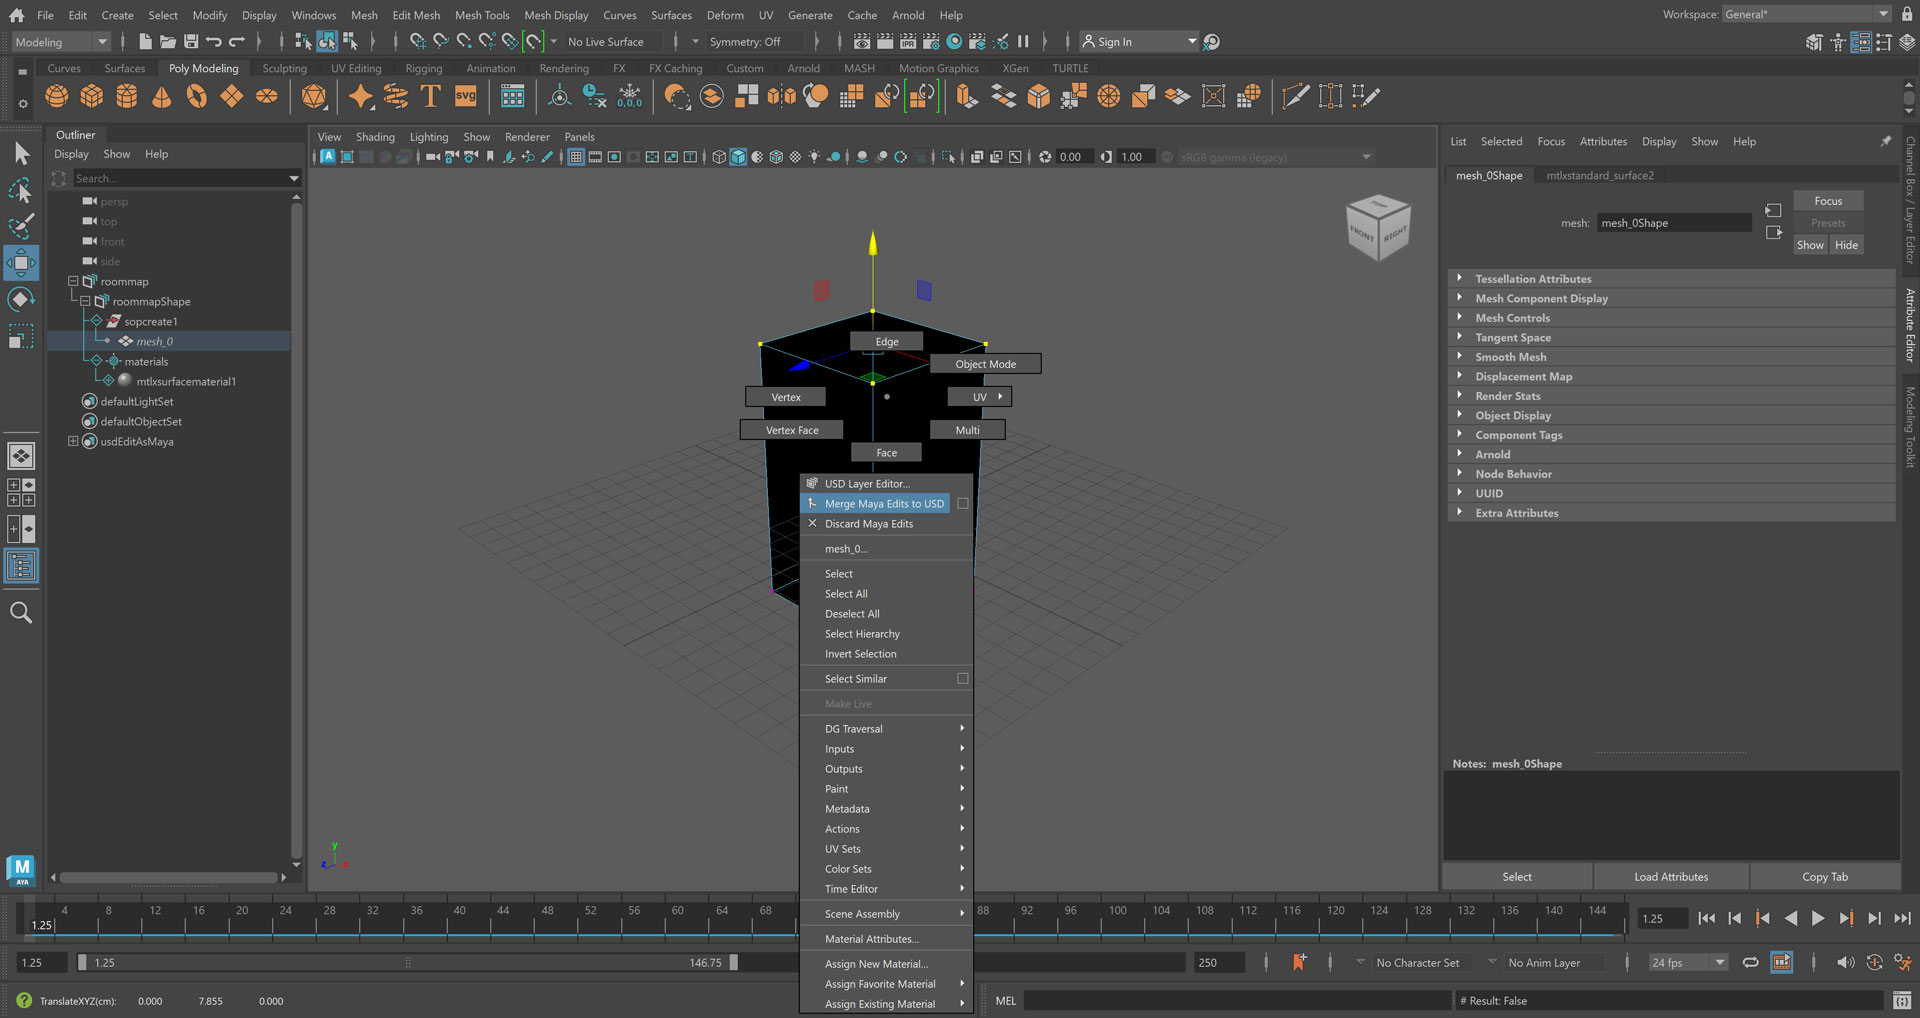Image resolution: width=1920 pixels, height=1018 pixels.
Task: Select the Rotate tool in toolbox
Action: tap(21, 299)
